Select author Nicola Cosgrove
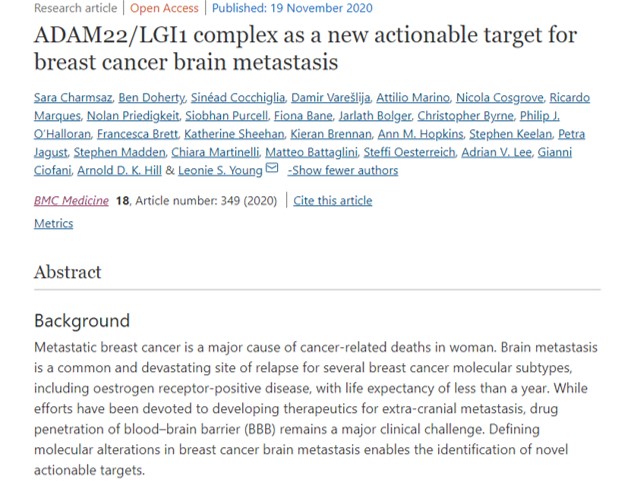Image resolution: width=629 pixels, height=495 pixels. (499, 97)
